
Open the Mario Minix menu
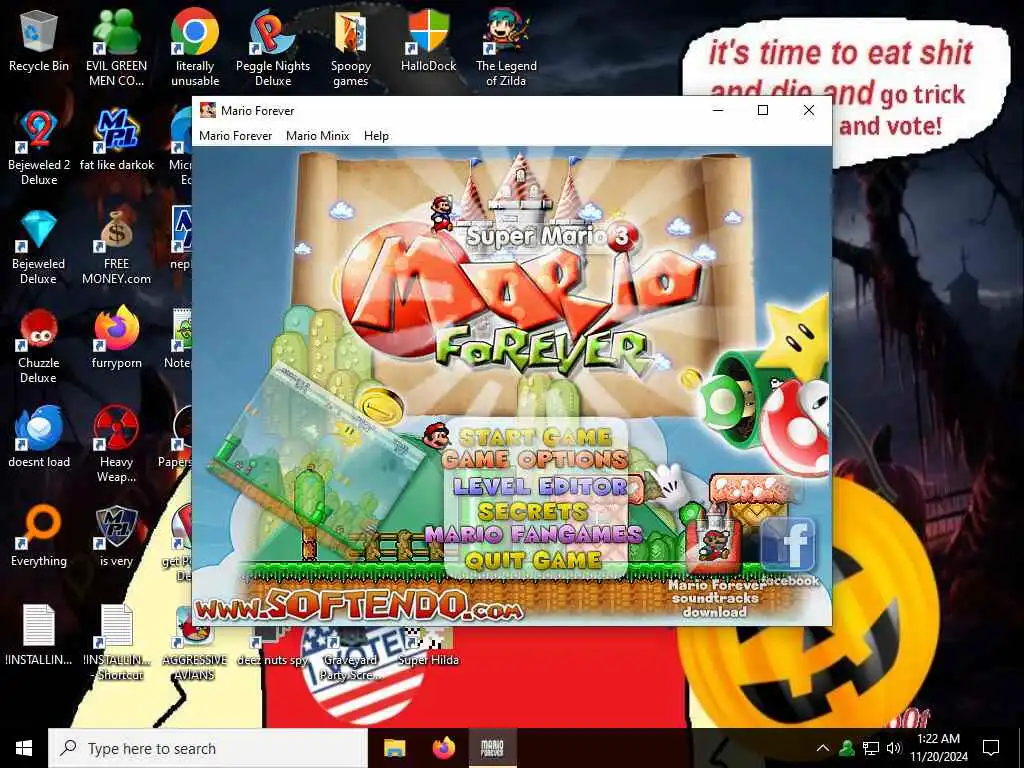coord(317,136)
